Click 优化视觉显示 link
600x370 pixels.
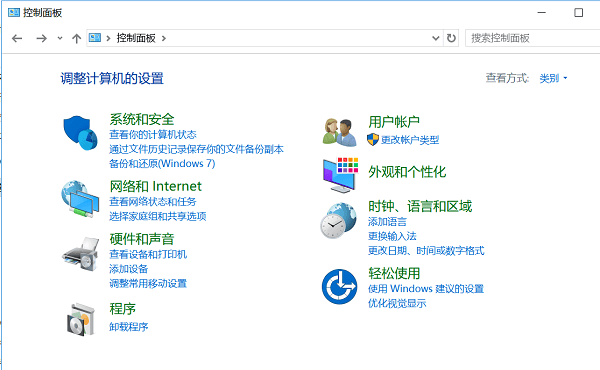[x=397, y=303]
